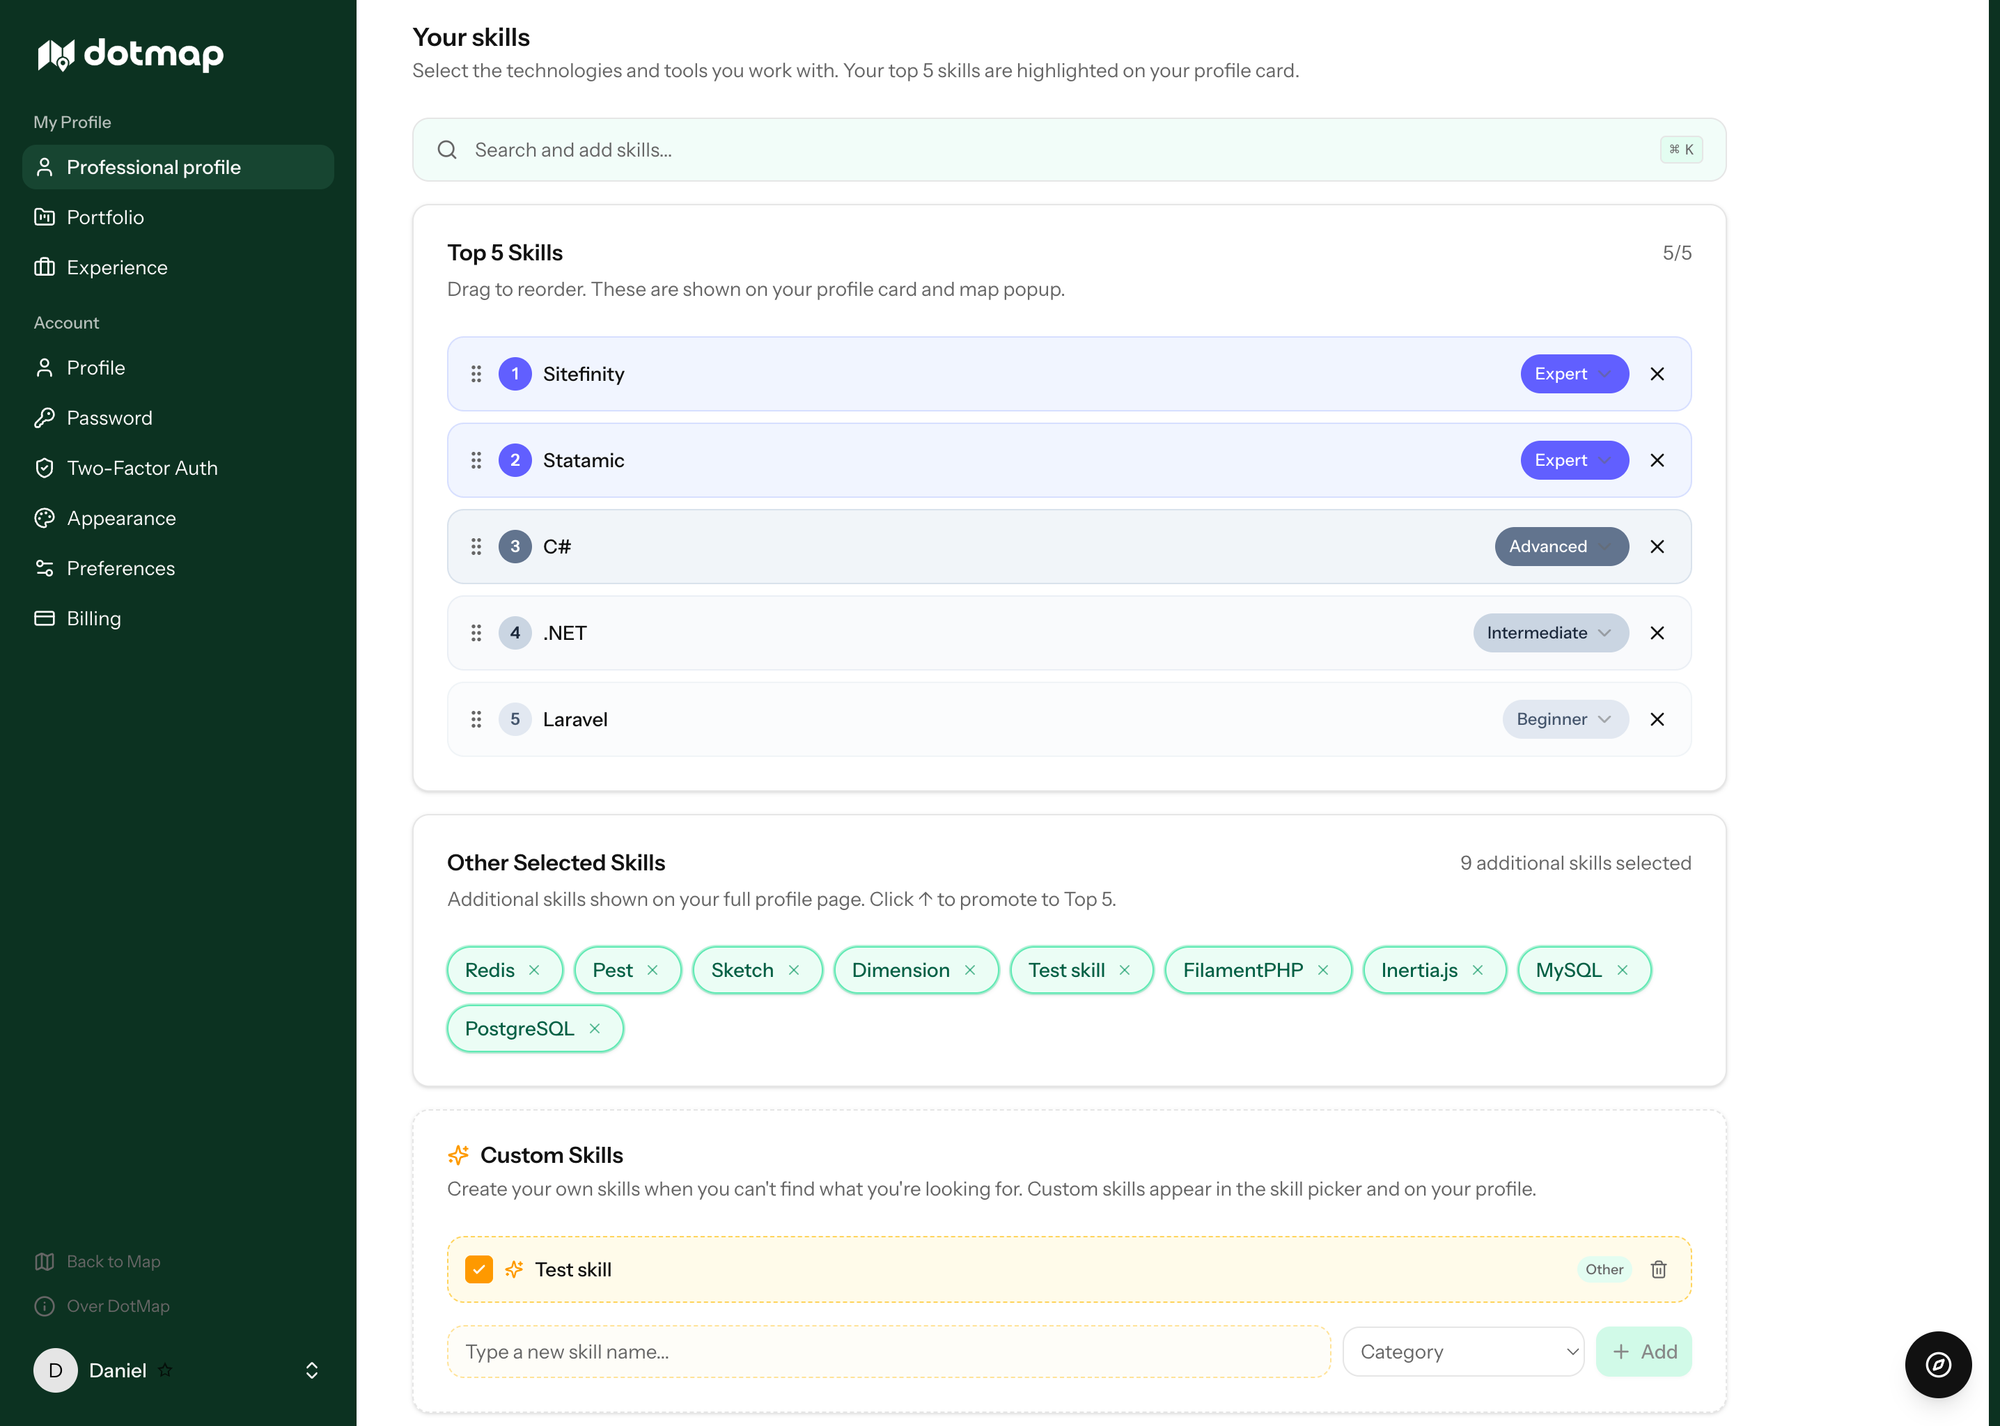
Task: Click the Back to Map link
Action: pos(113,1262)
